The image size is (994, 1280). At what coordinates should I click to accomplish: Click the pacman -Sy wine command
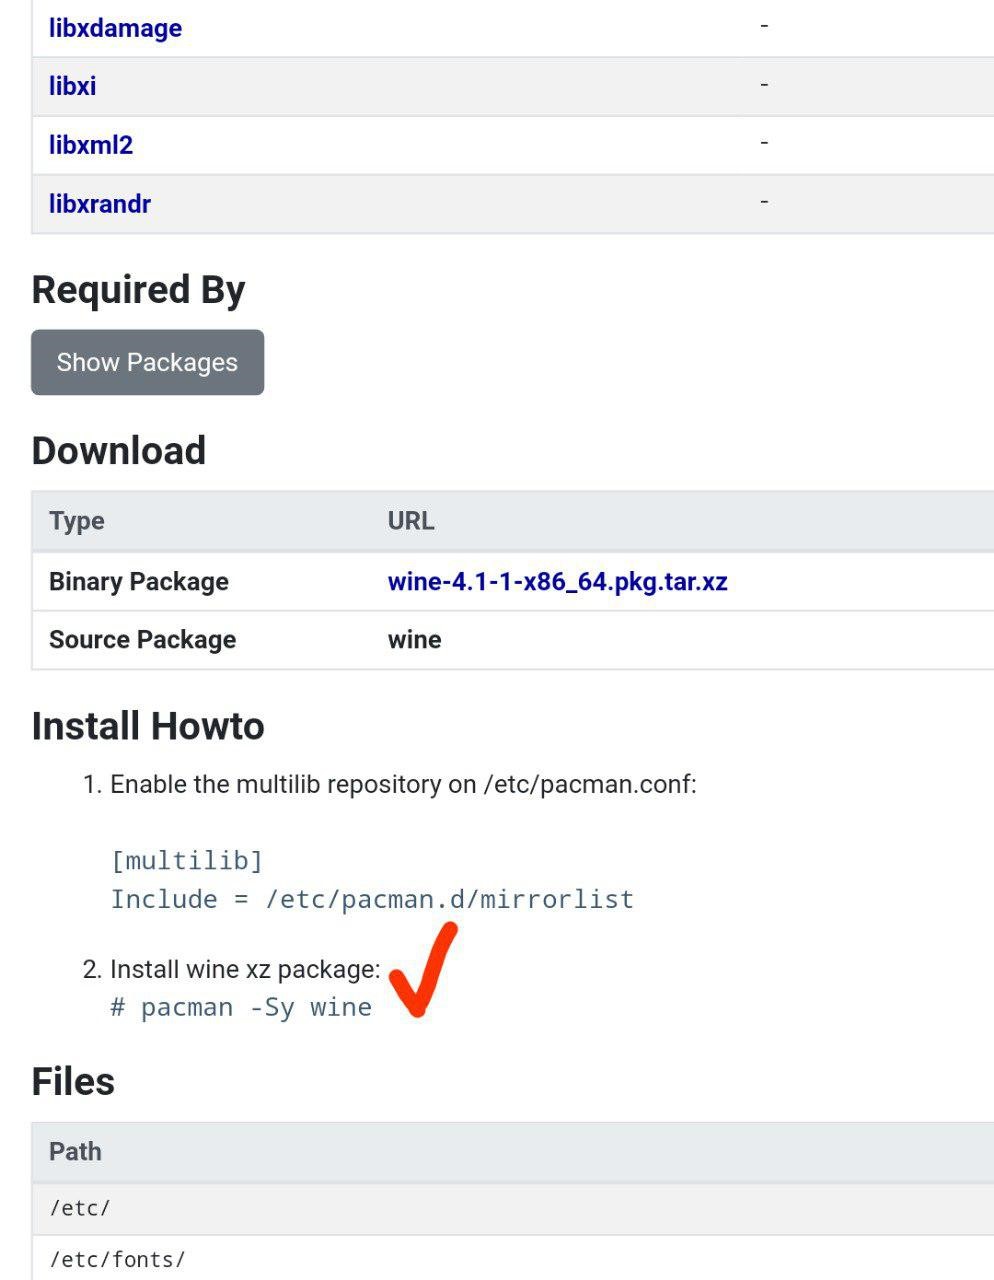click(x=241, y=1007)
